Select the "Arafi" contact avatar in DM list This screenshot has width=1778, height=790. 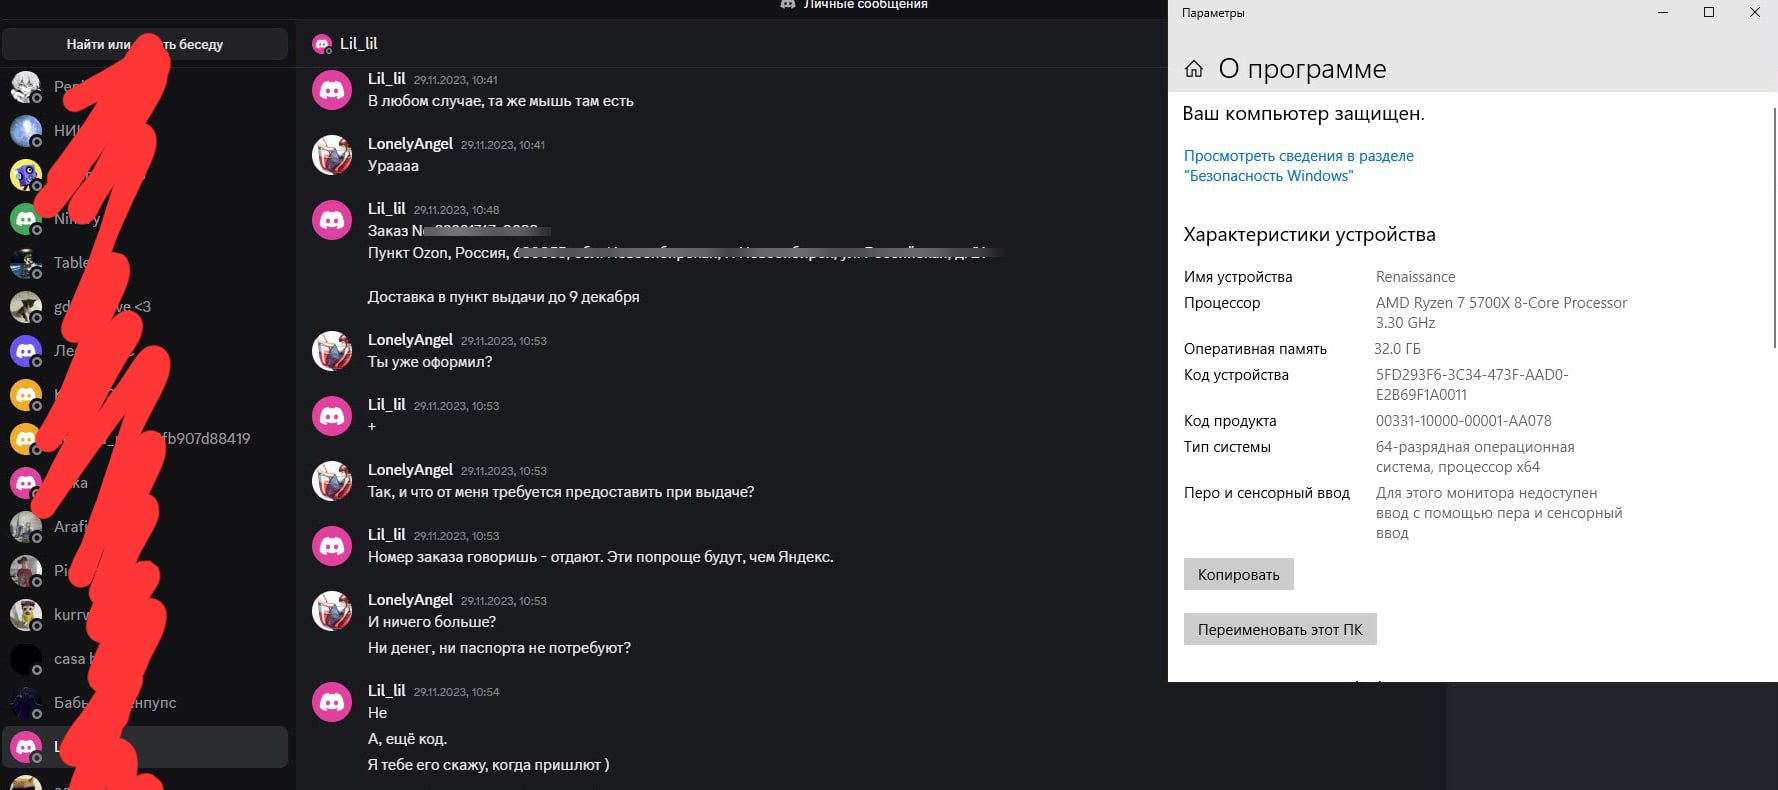pyautogui.click(x=26, y=527)
